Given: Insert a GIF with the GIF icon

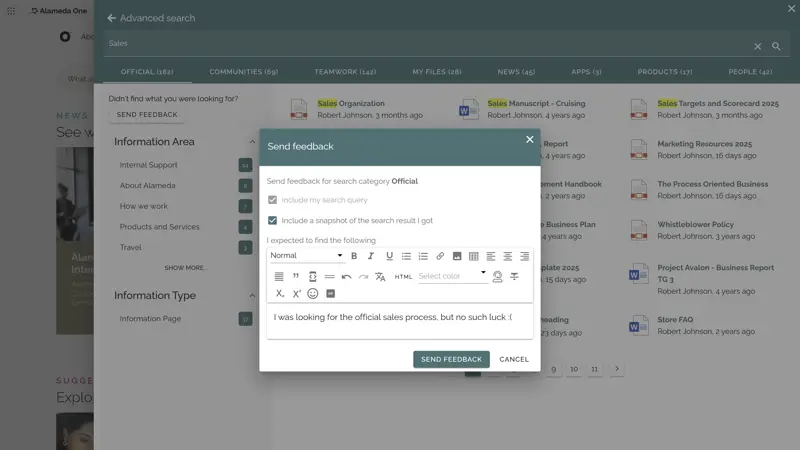Looking at the screenshot, I should (331, 293).
